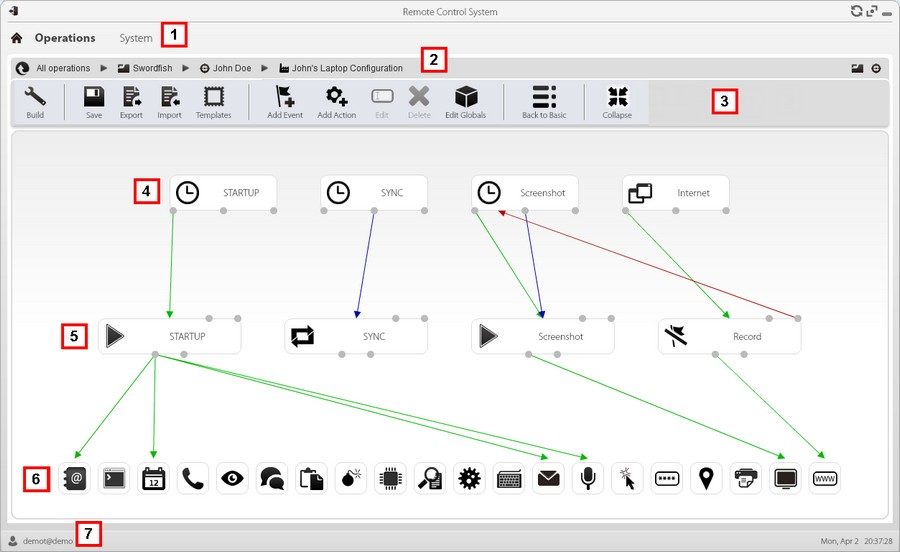Select the Addressbook module icon
Screen dimensions: 900x552
click(76, 478)
